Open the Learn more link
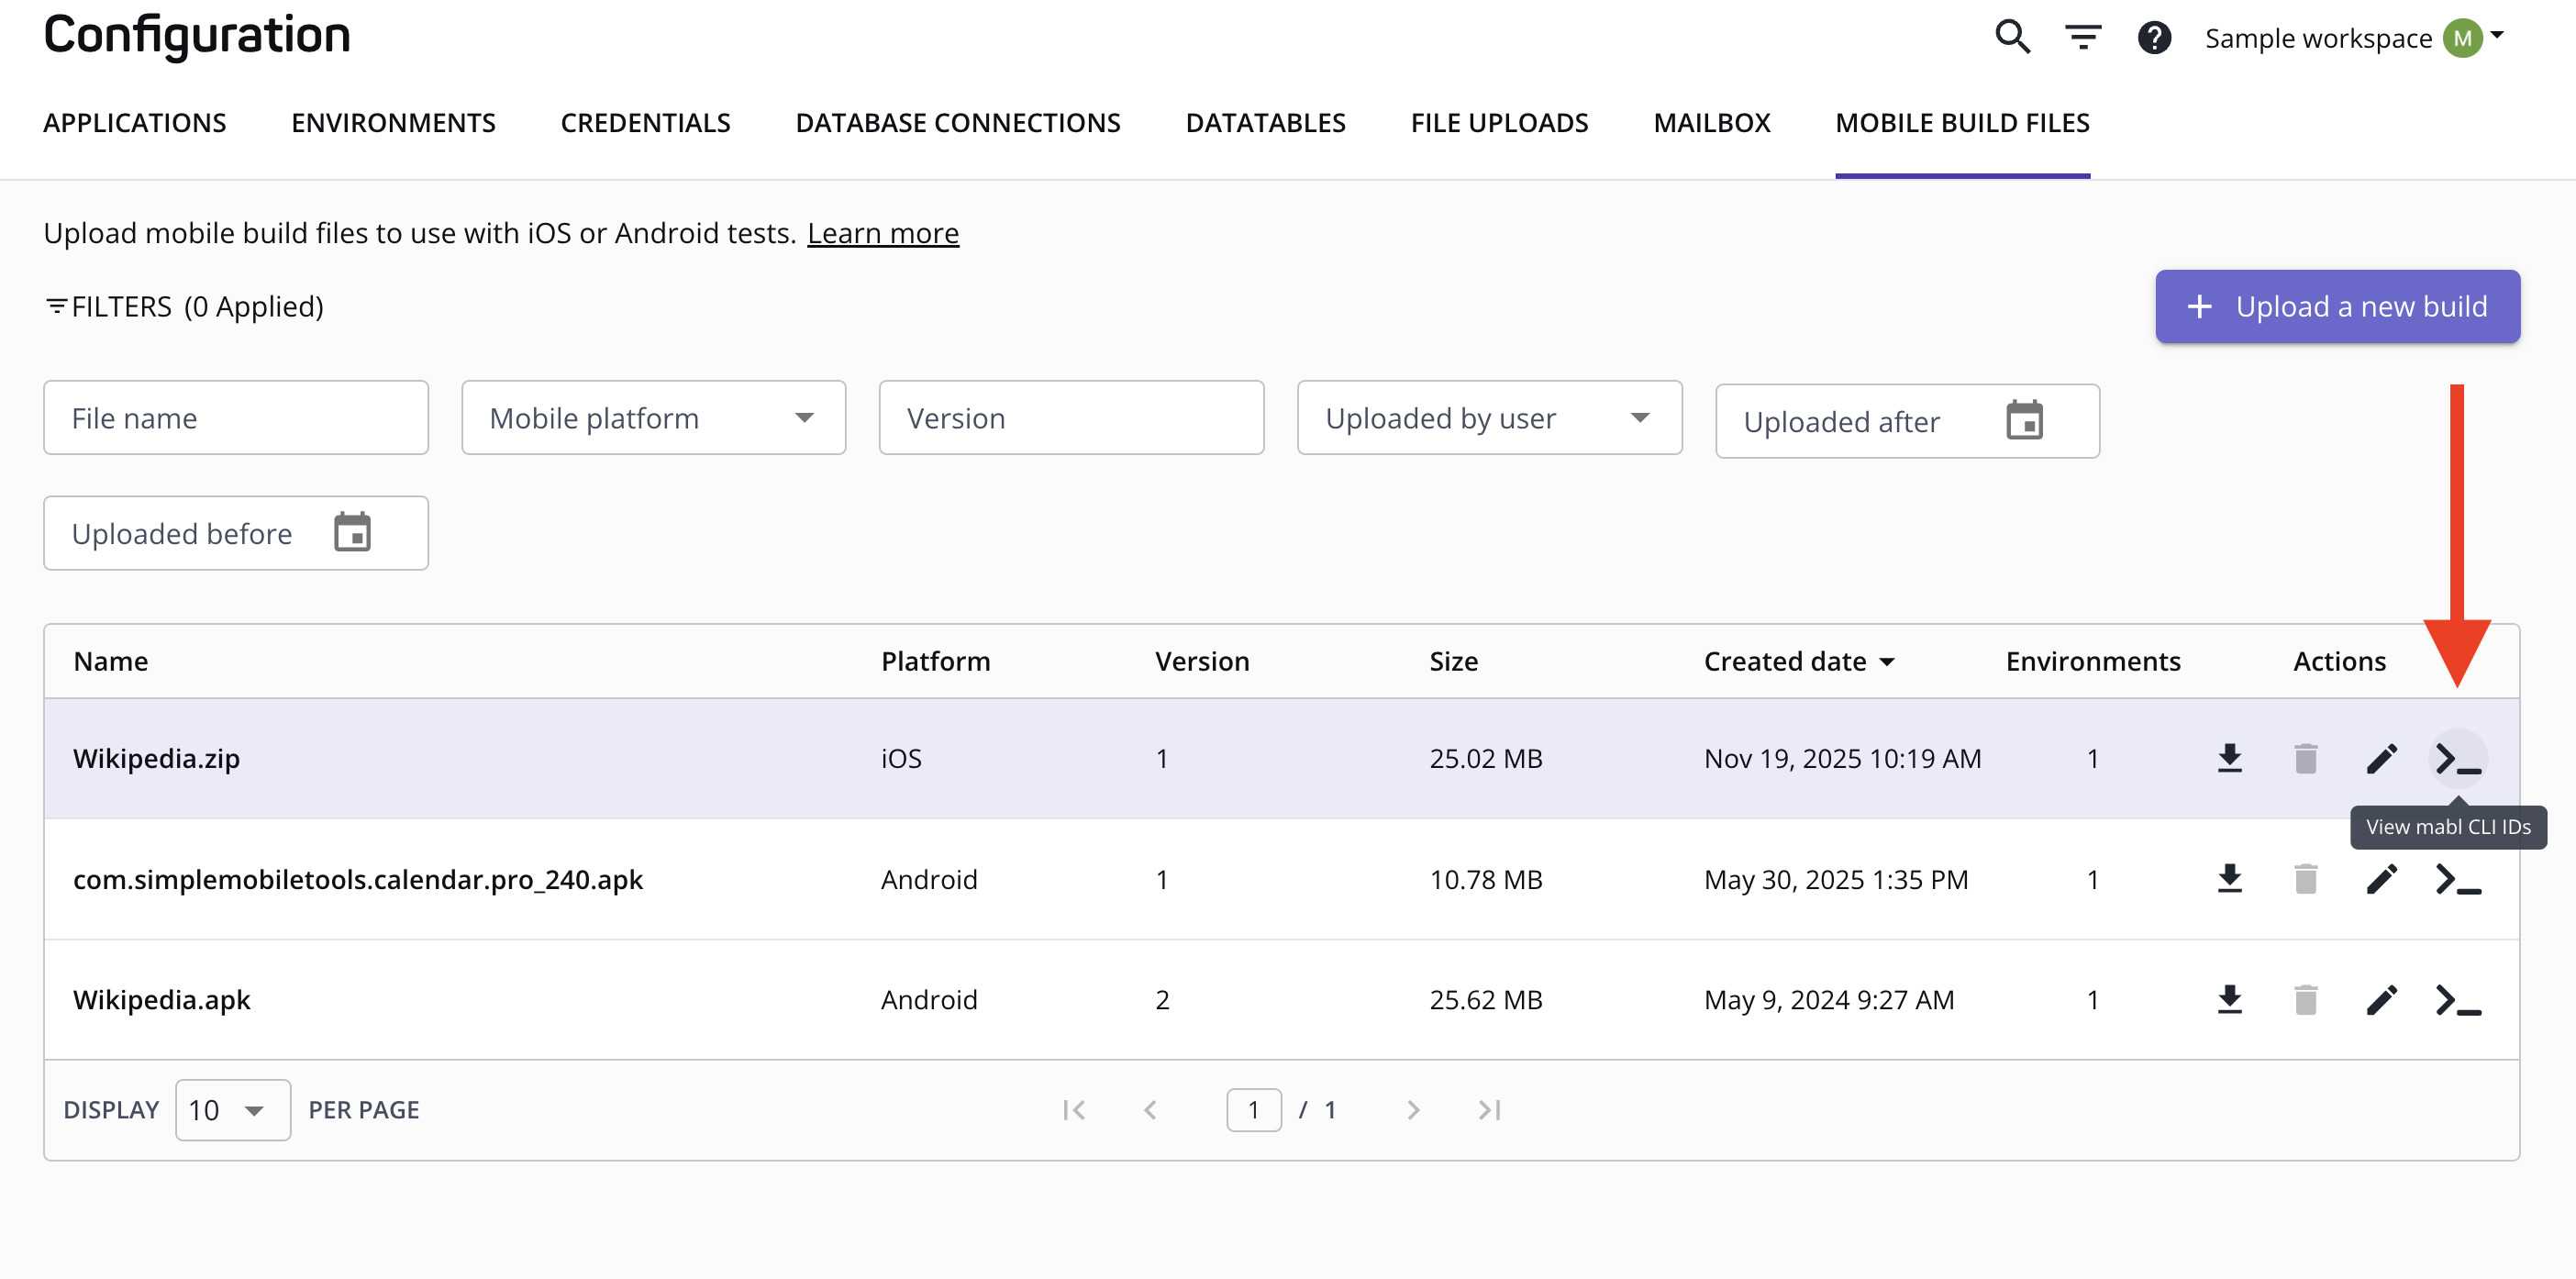Screen dimensions: 2576x1279 (x=882, y=233)
